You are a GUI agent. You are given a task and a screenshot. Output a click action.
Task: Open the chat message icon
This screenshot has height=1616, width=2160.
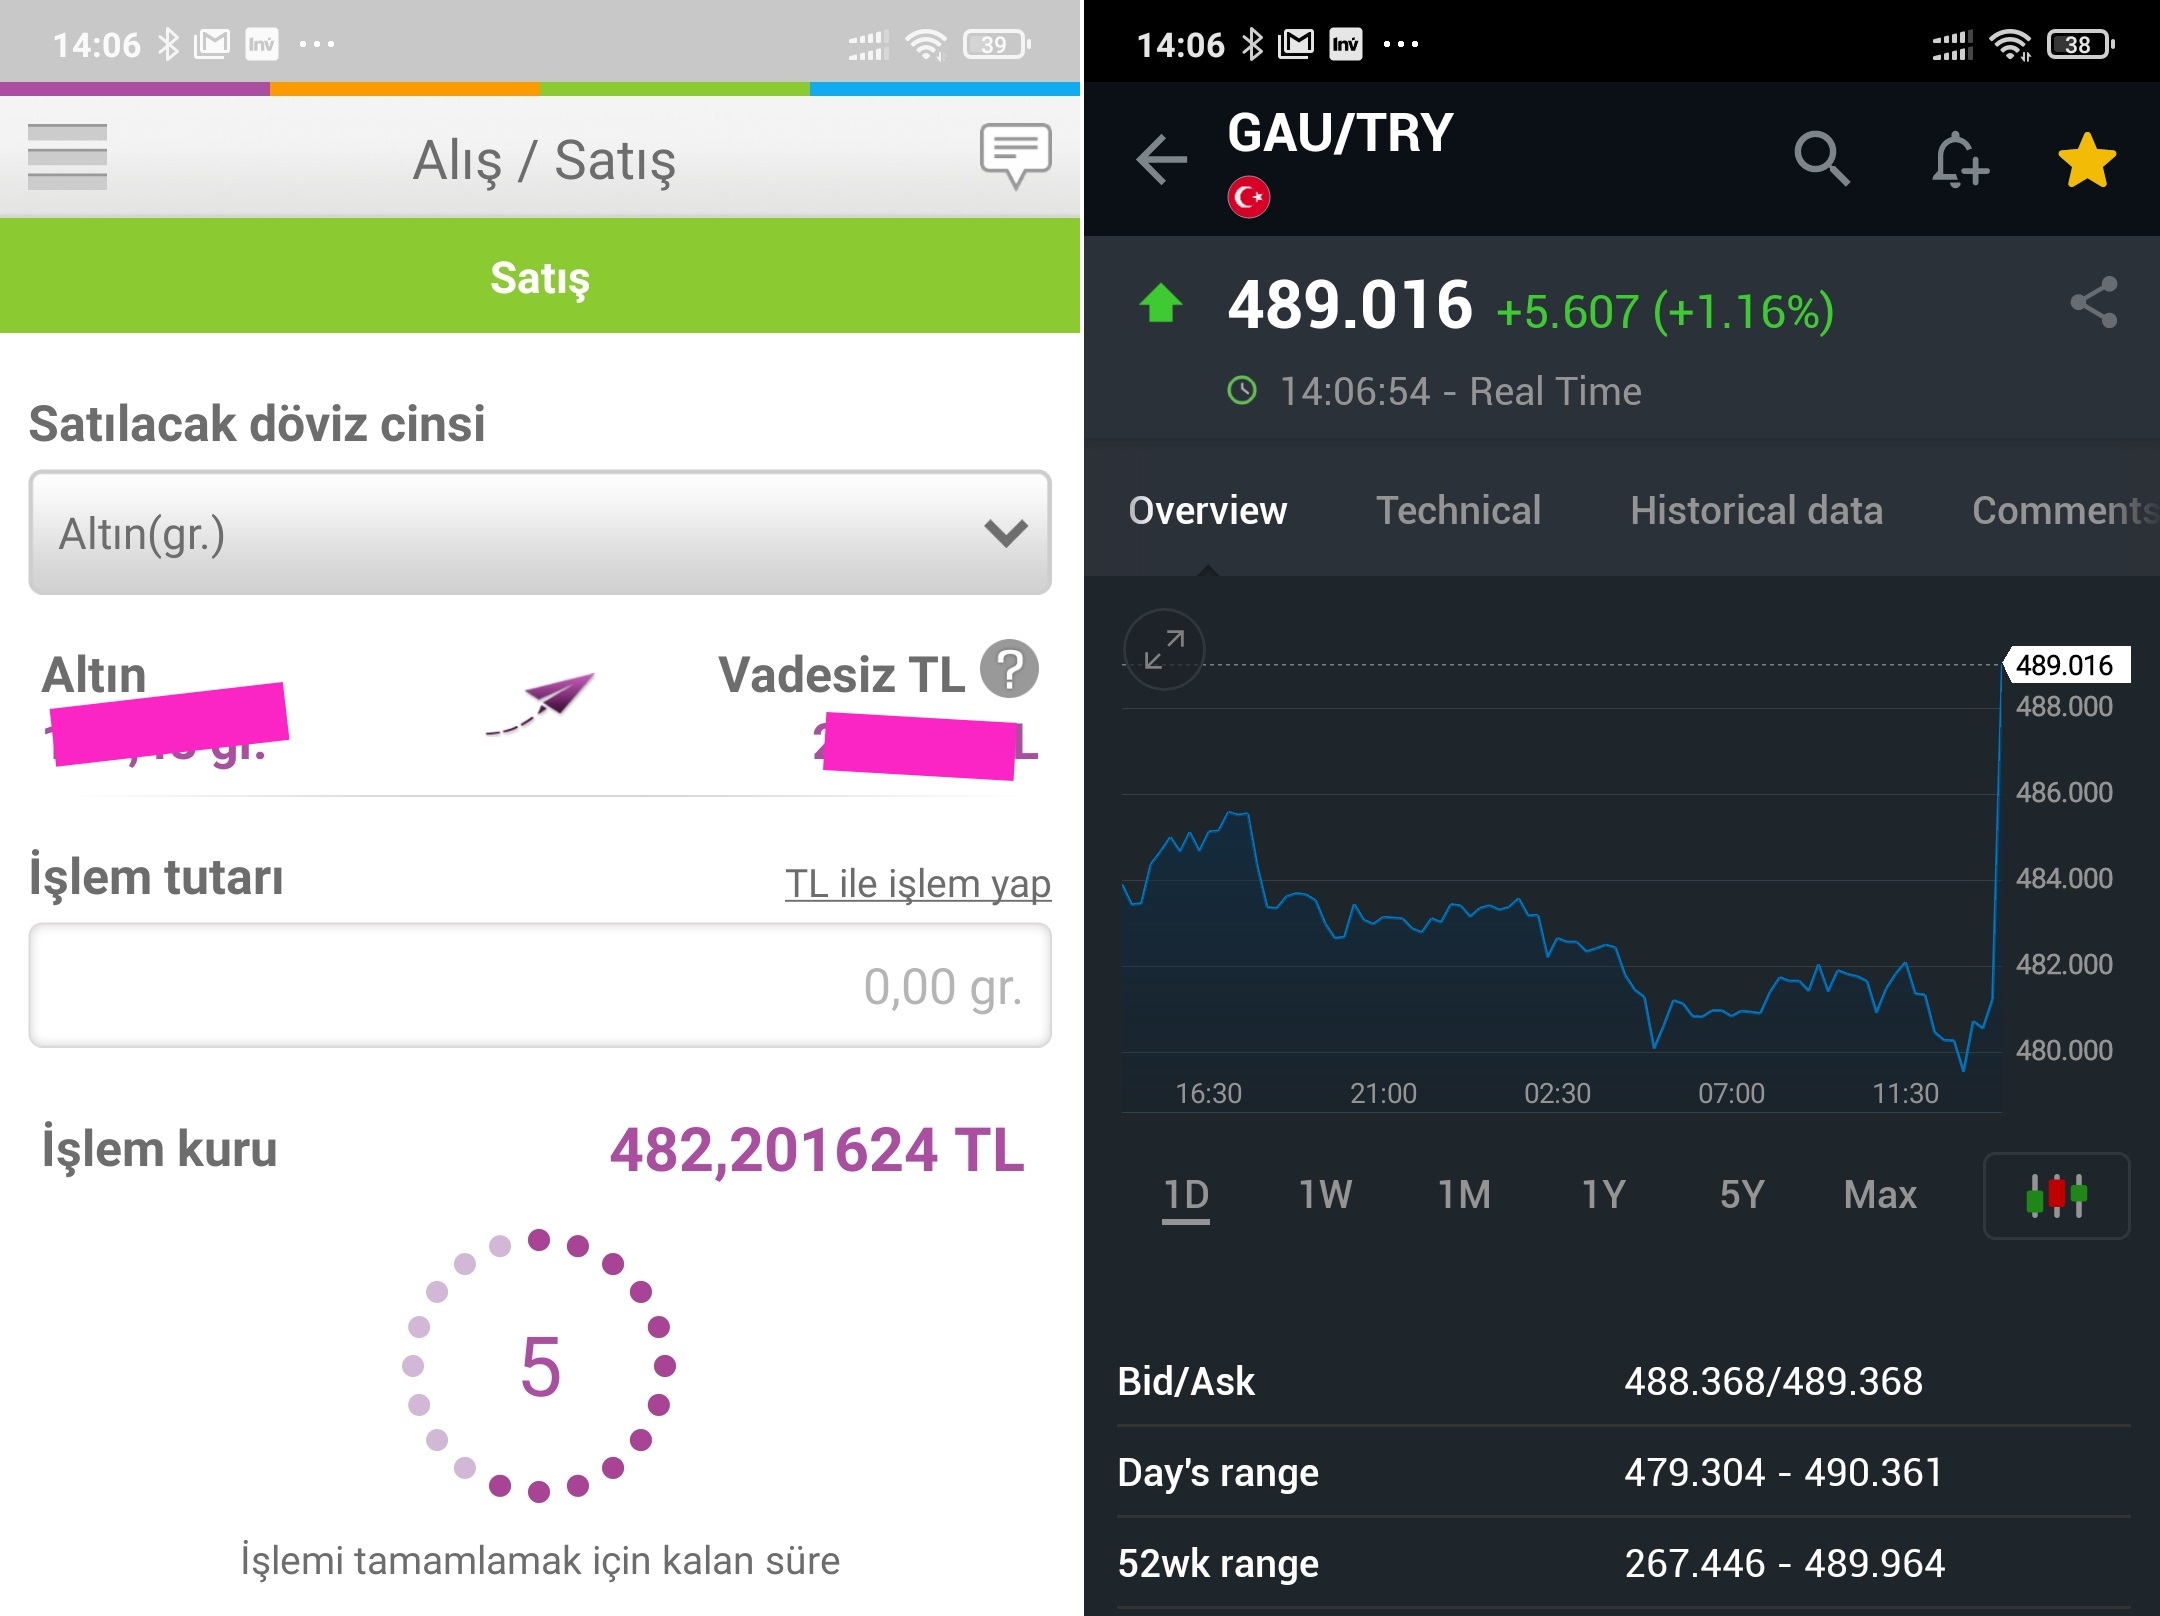click(x=1015, y=156)
